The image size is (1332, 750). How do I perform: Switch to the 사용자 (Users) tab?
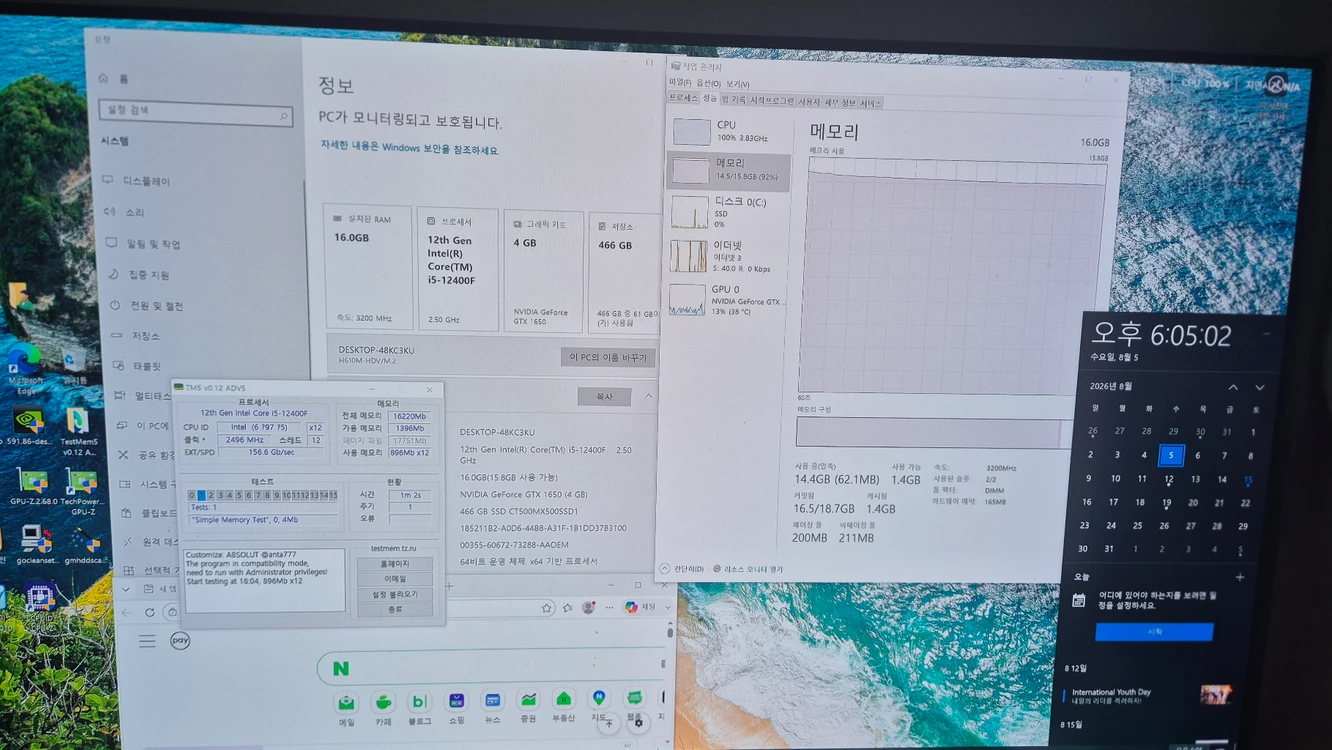point(808,102)
